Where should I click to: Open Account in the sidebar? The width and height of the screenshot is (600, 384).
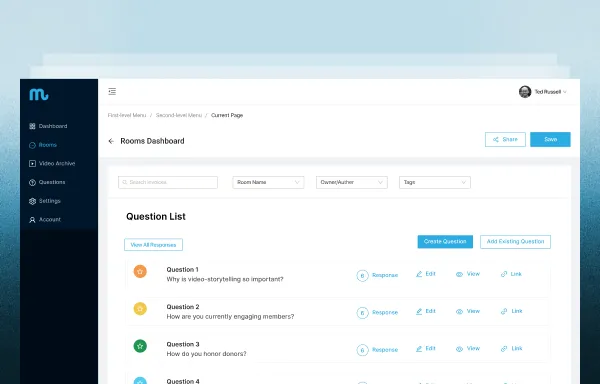pyautogui.click(x=45, y=220)
